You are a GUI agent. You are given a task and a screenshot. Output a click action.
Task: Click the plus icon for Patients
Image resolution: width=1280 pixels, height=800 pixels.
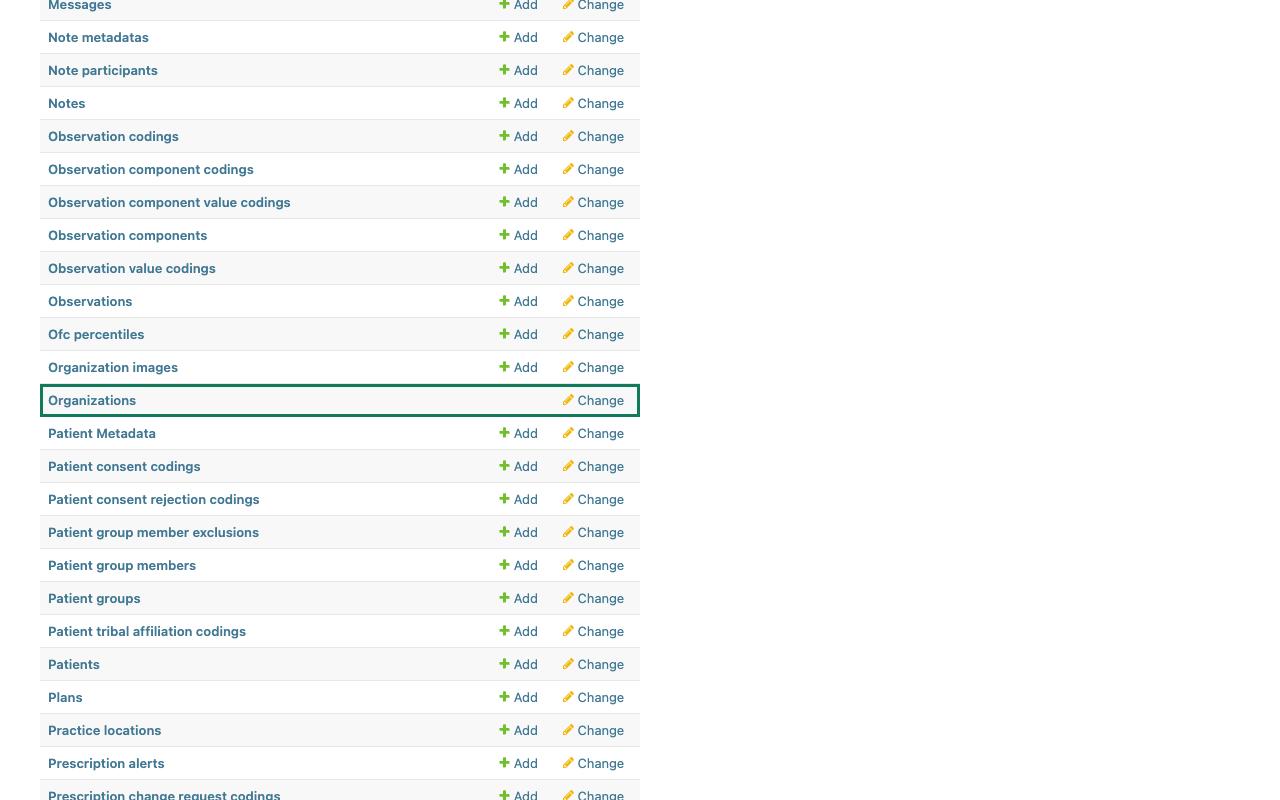pos(505,664)
